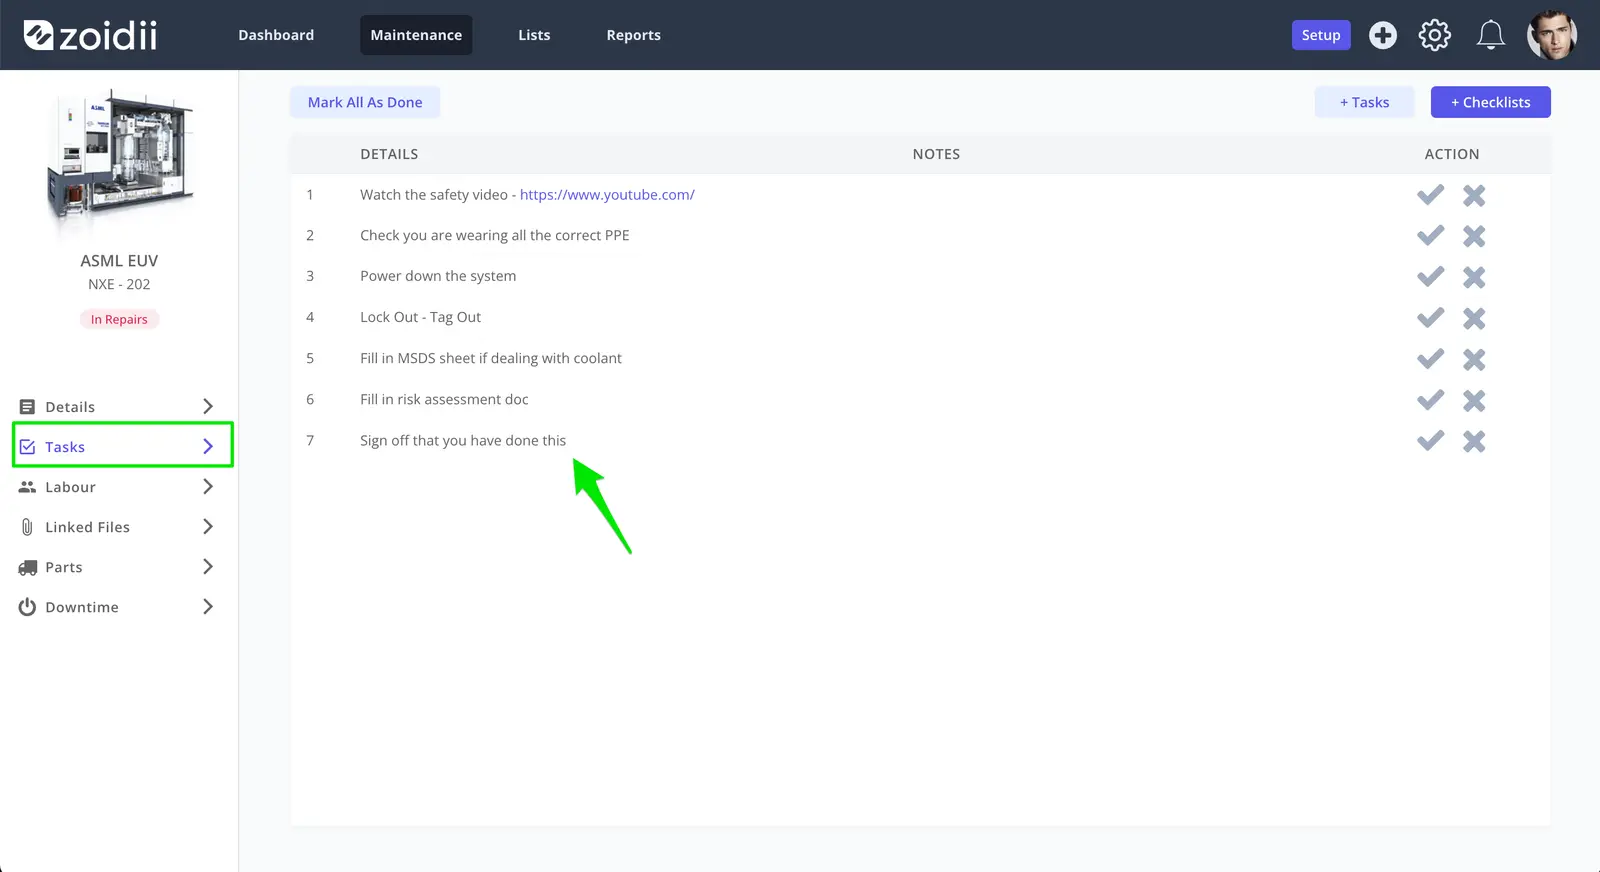Open the Reports menu

pos(633,35)
